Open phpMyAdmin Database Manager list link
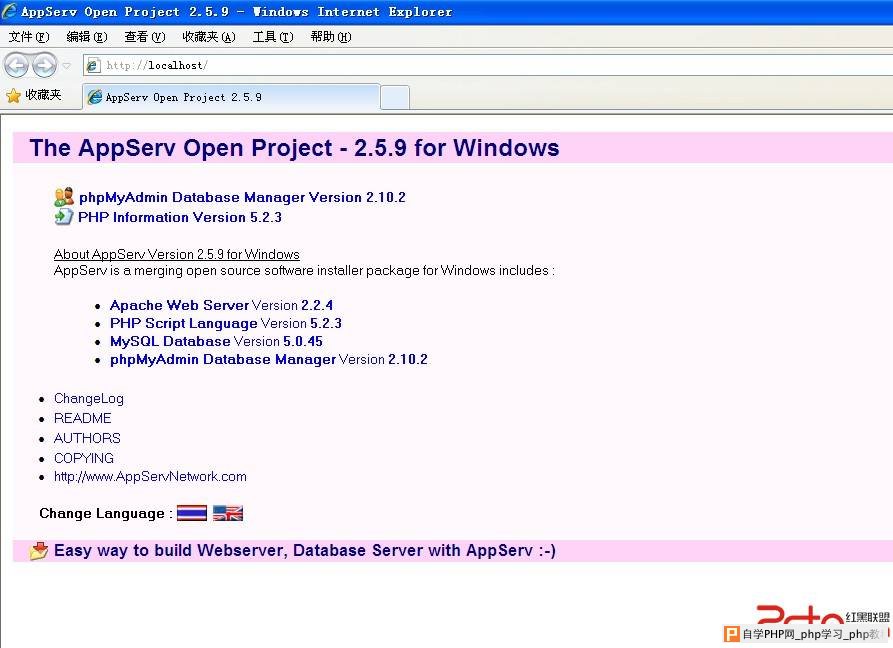 [x=223, y=359]
